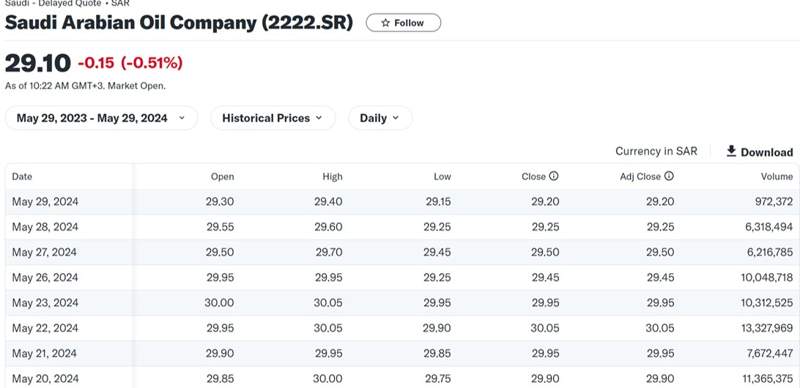
Task: Click volume 6,216,785 for May 27
Action: pos(769,252)
